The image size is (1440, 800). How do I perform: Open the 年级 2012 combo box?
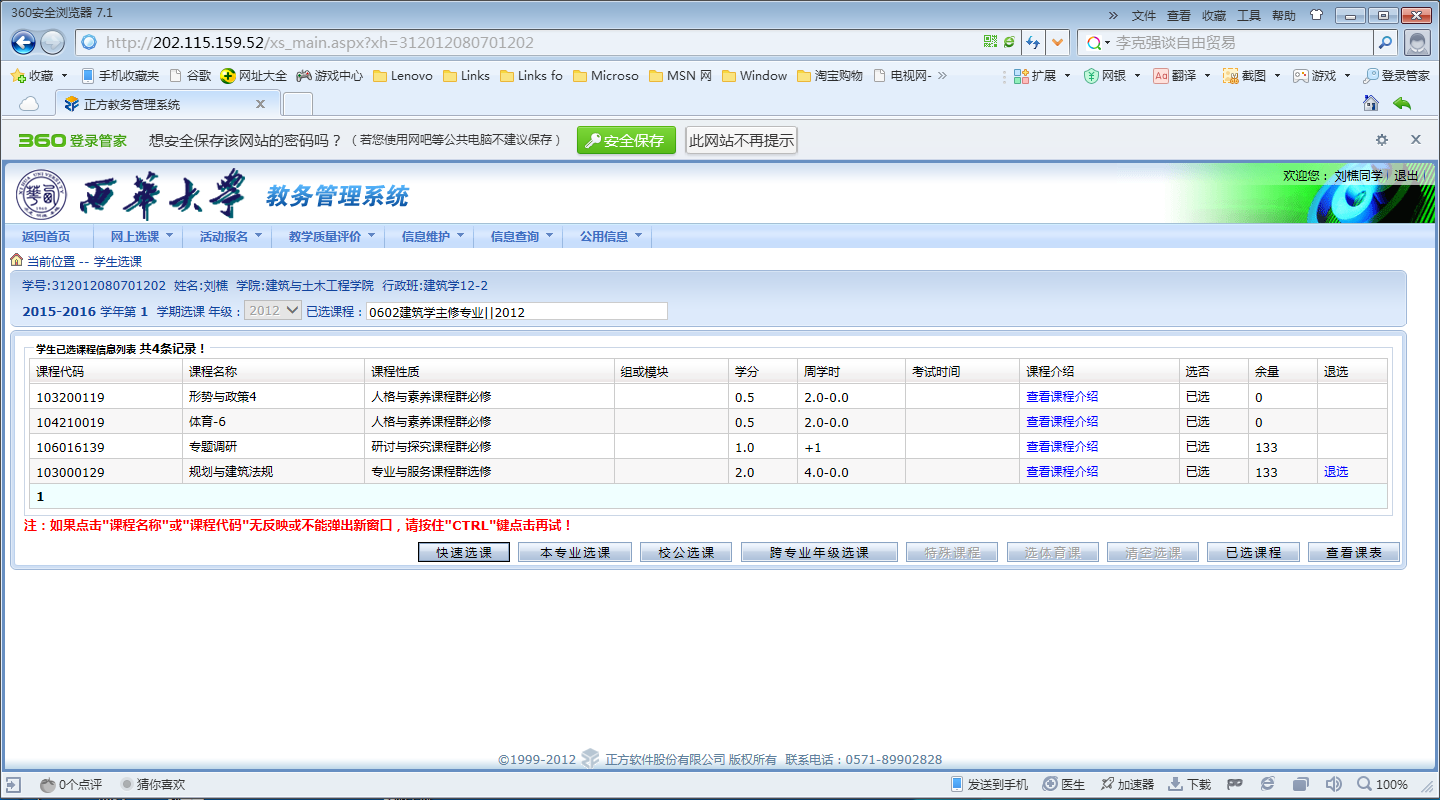coord(273,311)
